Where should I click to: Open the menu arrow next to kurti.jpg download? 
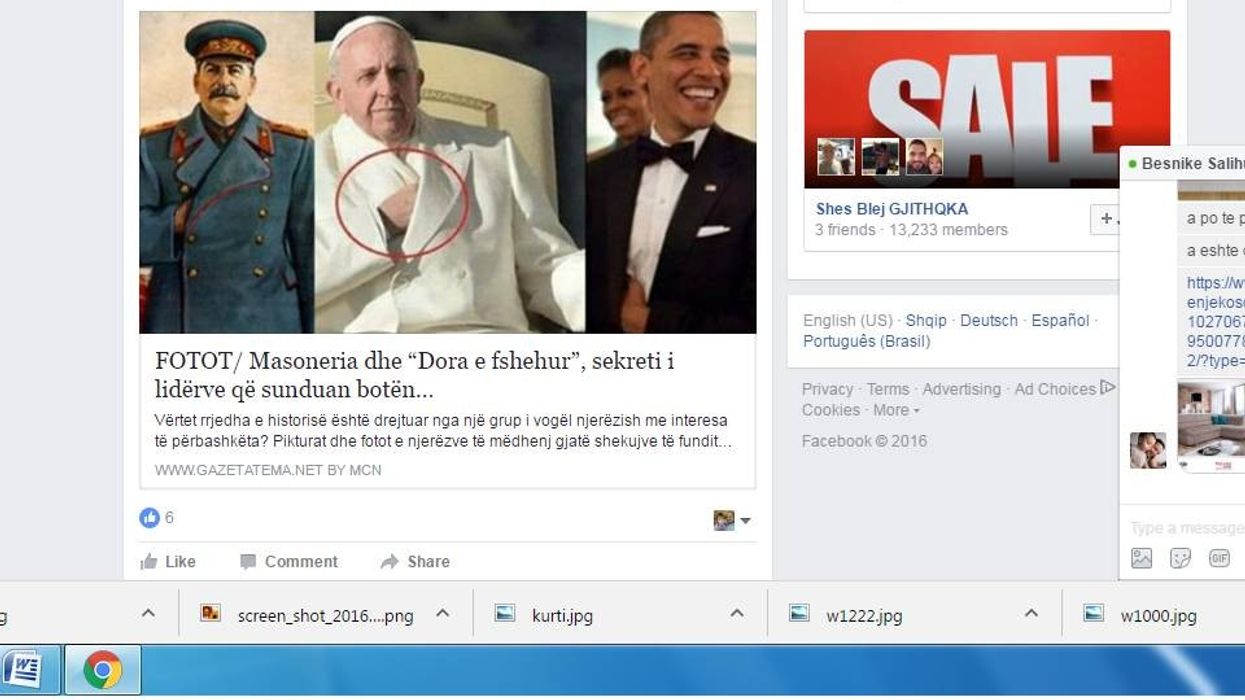737,614
